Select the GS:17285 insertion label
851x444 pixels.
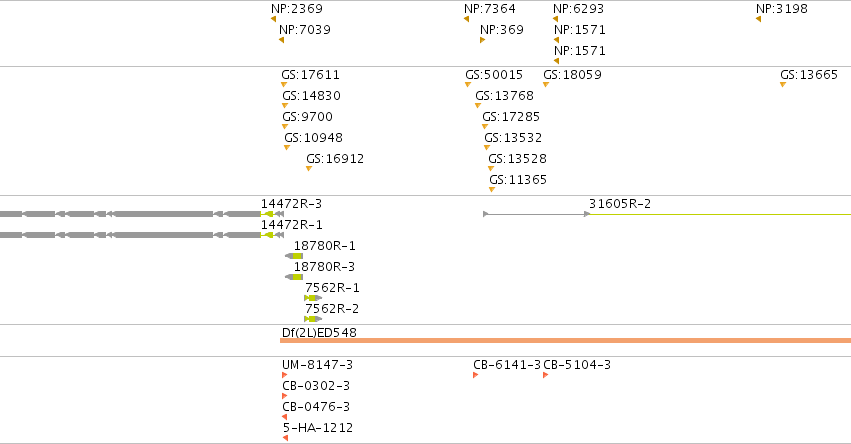(x=511, y=117)
